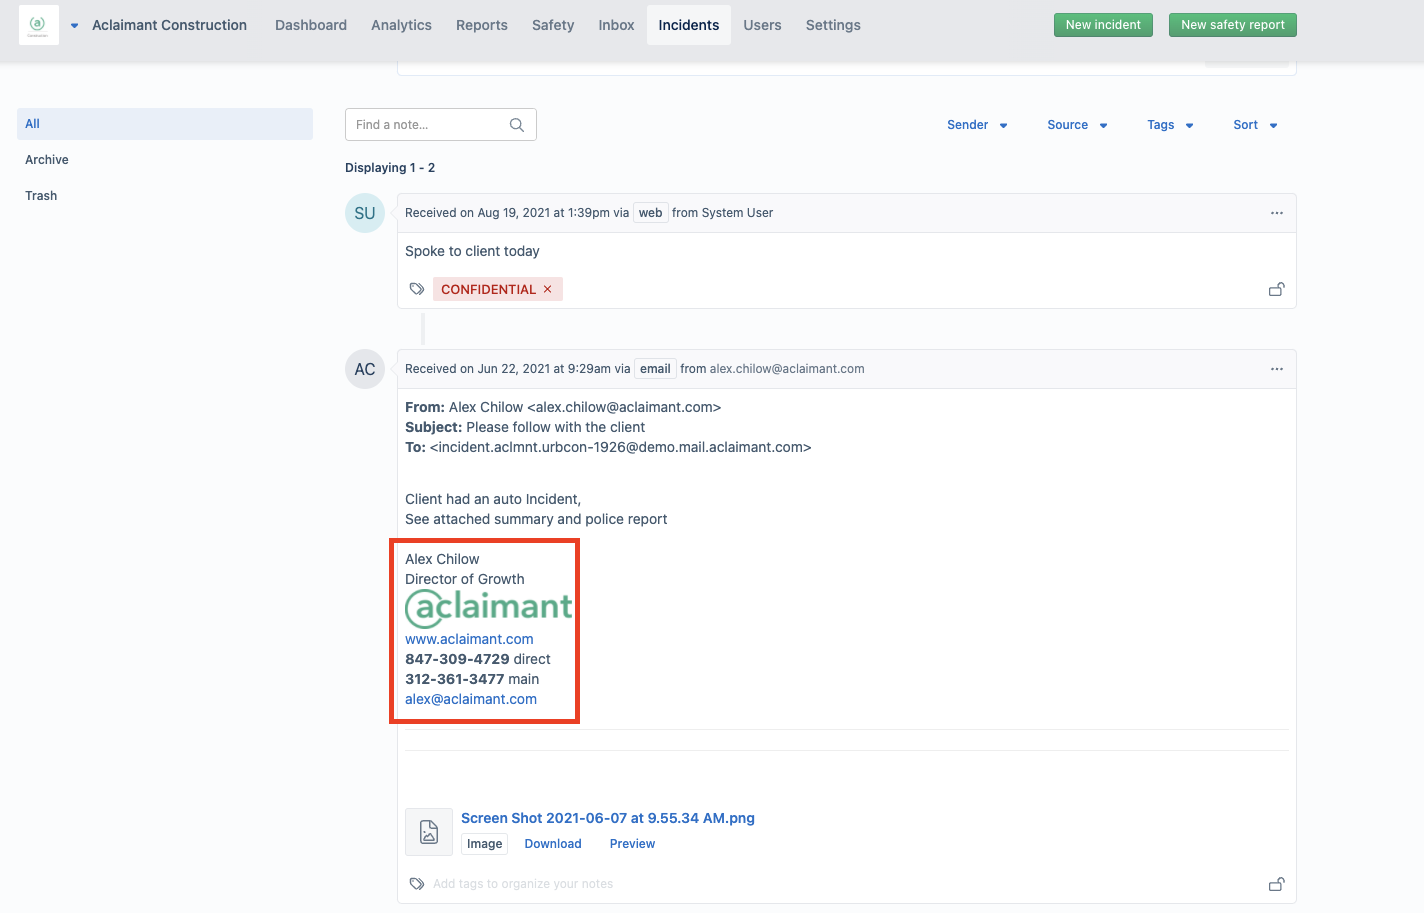The width and height of the screenshot is (1424, 913).
Task: Click the Spoke to client today note text
Action: (x=472, y=251)
